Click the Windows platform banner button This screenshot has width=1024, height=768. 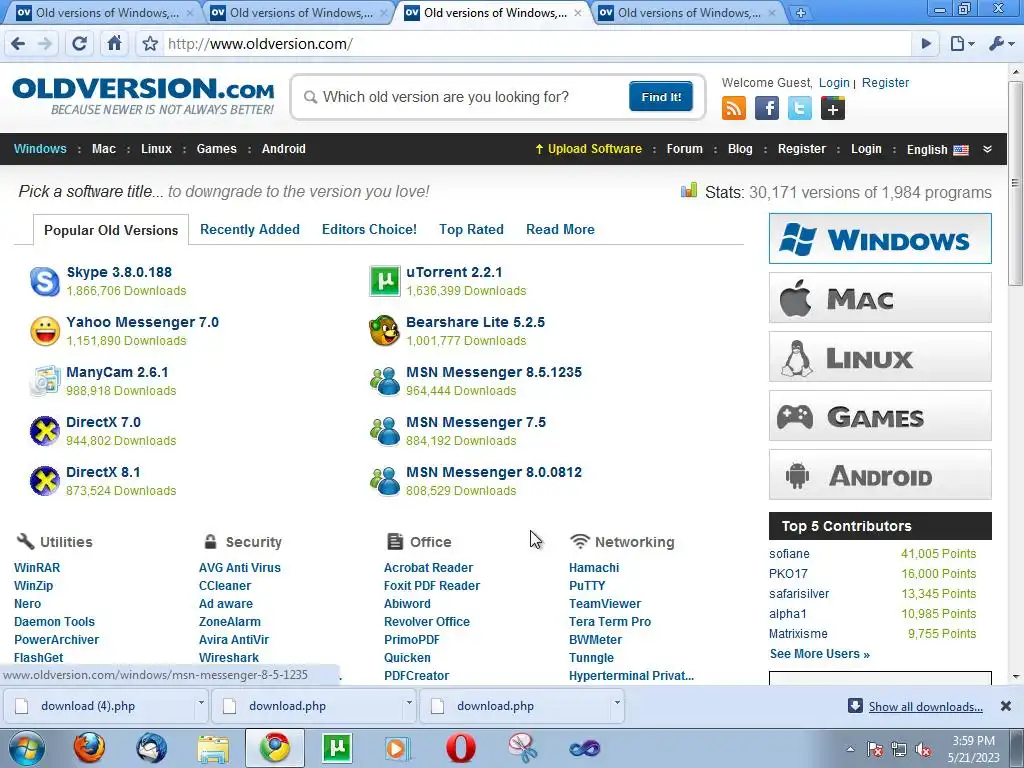coord(880,238)
